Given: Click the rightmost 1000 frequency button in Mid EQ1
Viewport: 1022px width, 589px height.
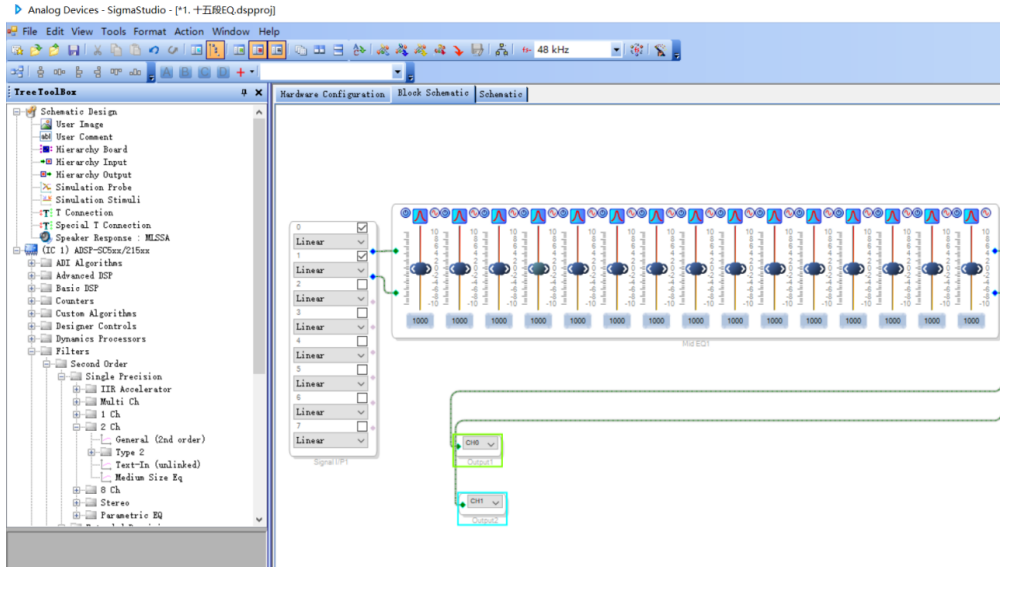Looking at the screenshot, I should coord(971,321).
